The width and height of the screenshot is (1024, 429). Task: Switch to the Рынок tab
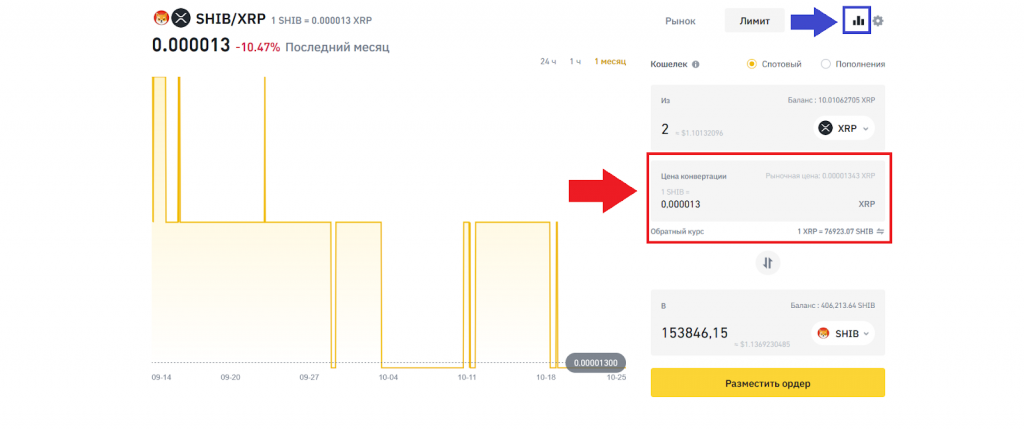680,21
